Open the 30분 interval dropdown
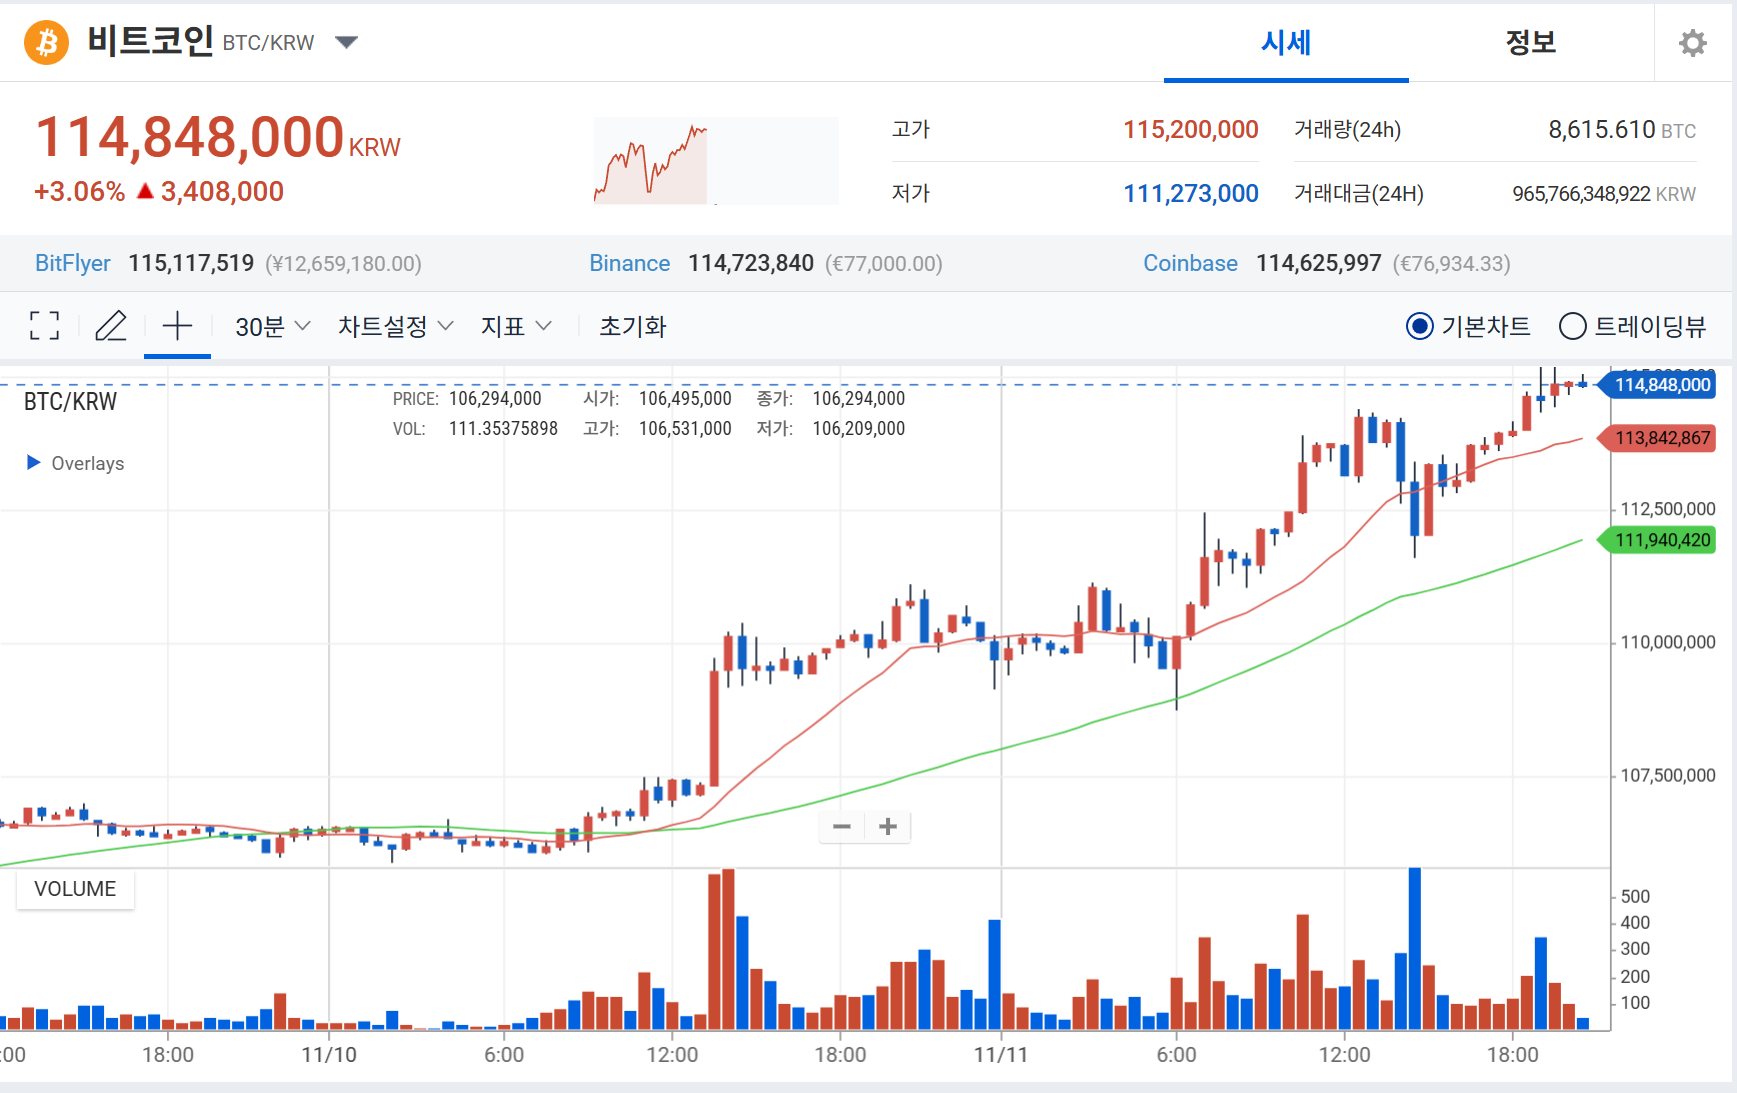This screenshot has height=1093, width=1737. tap(273, 326)
